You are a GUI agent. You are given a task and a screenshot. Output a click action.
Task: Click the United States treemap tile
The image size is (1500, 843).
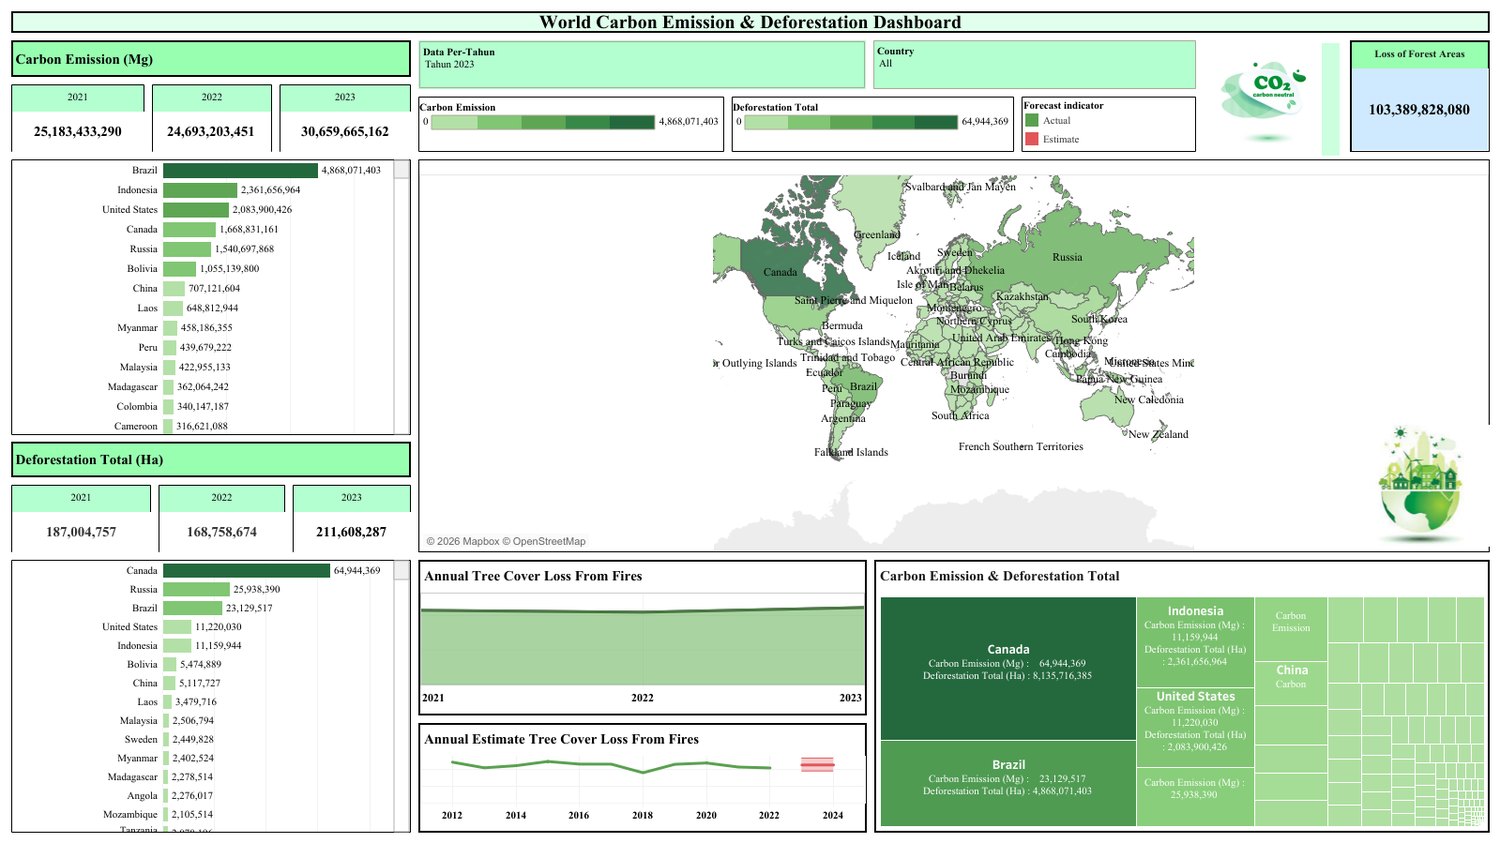tap(1195, 727)
